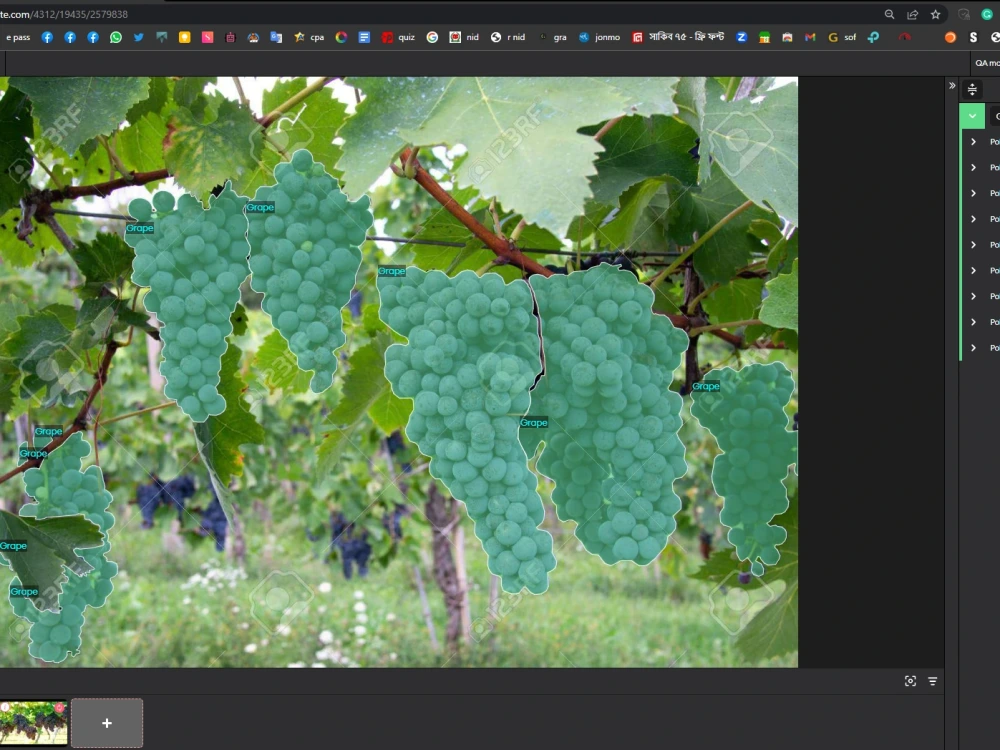This screenshot has width=1000, height=750.
Task: Select Grape label on the largest center cluster
Action: [x=534, y=423]
